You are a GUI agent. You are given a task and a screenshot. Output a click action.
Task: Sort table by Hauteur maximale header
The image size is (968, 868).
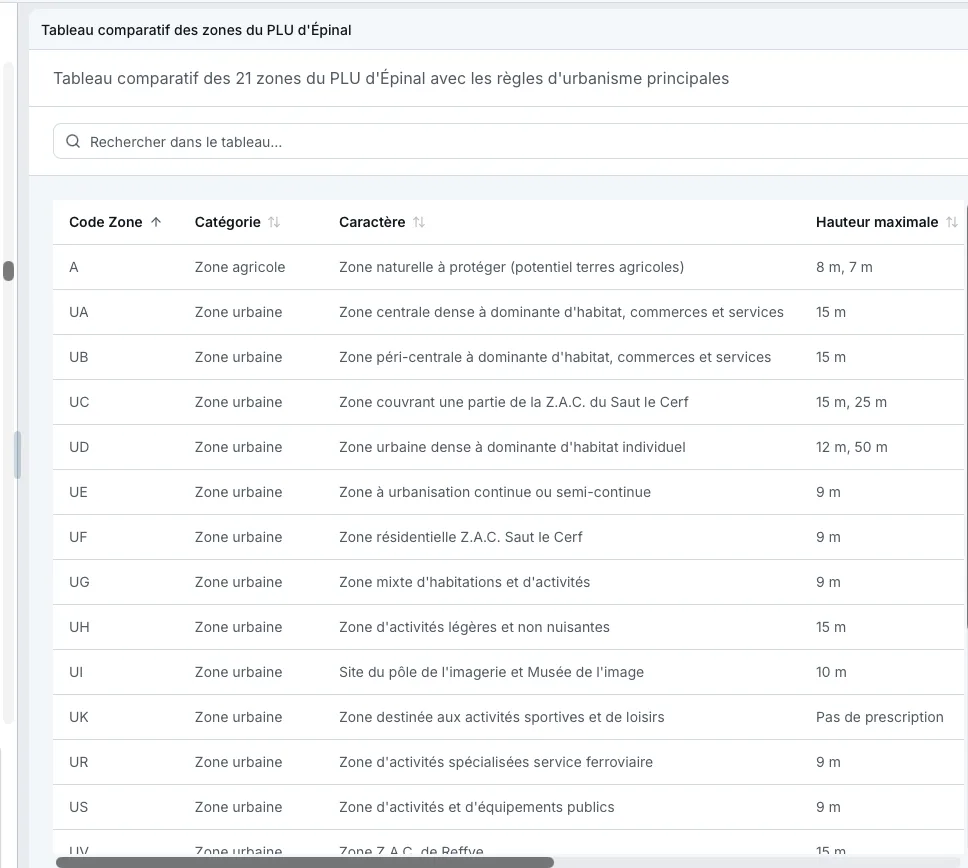click(877, 222)
